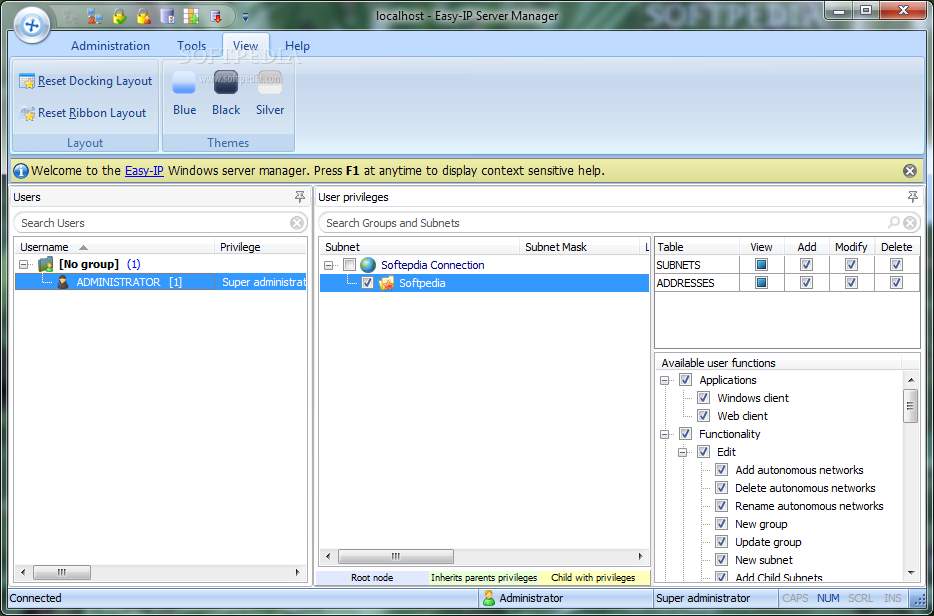
Task: Click the padlock with green checkmark icon
Action: (119, 17)
